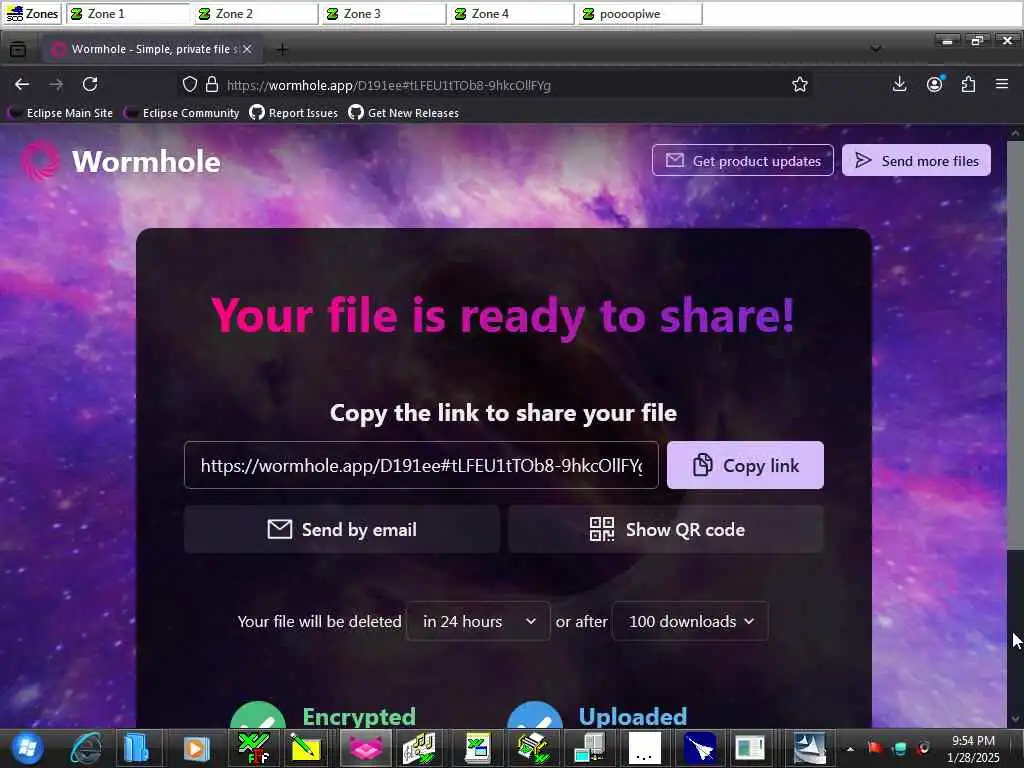Open the green X FF taskbar icon
The height and width of the screenshot is (768, 1024).
[254, 748]
